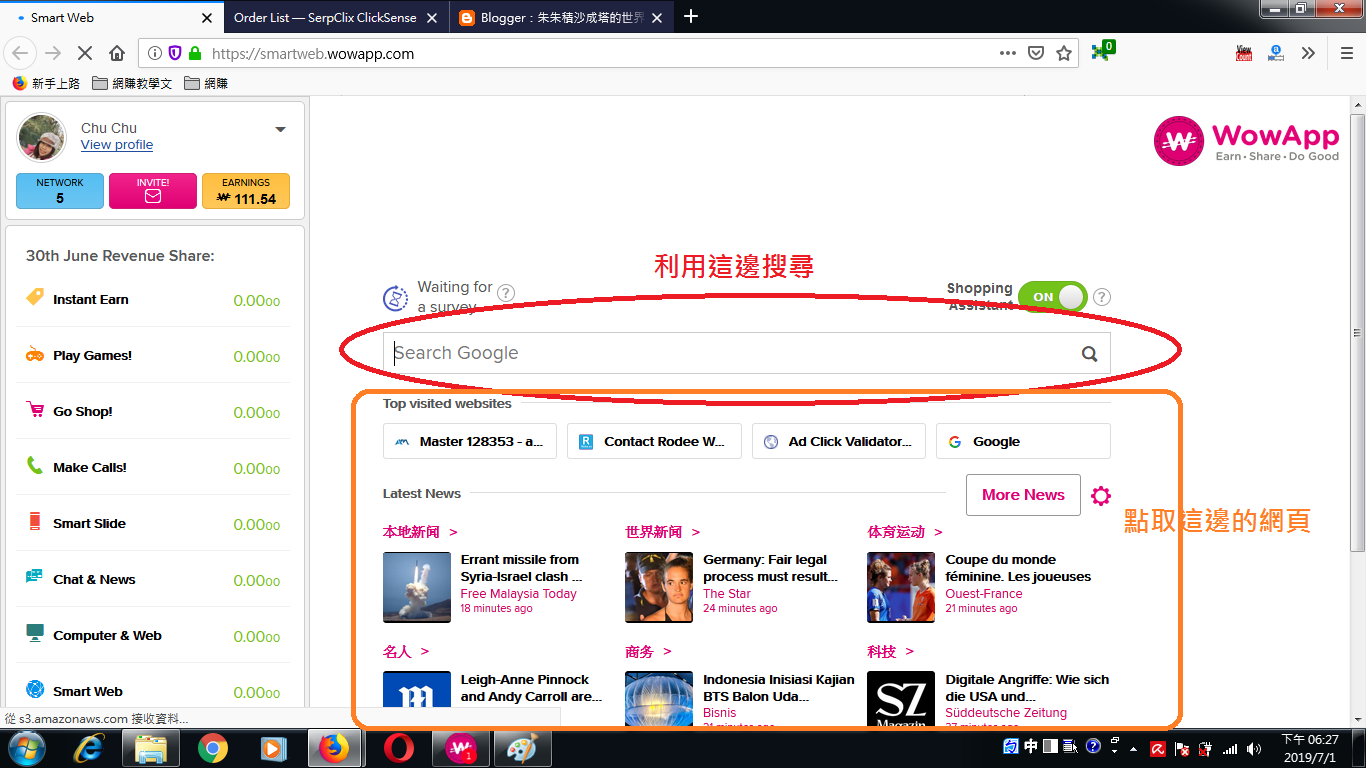
Task: Open the Make Calls phone icon
Action: click(x=35, y=466)
